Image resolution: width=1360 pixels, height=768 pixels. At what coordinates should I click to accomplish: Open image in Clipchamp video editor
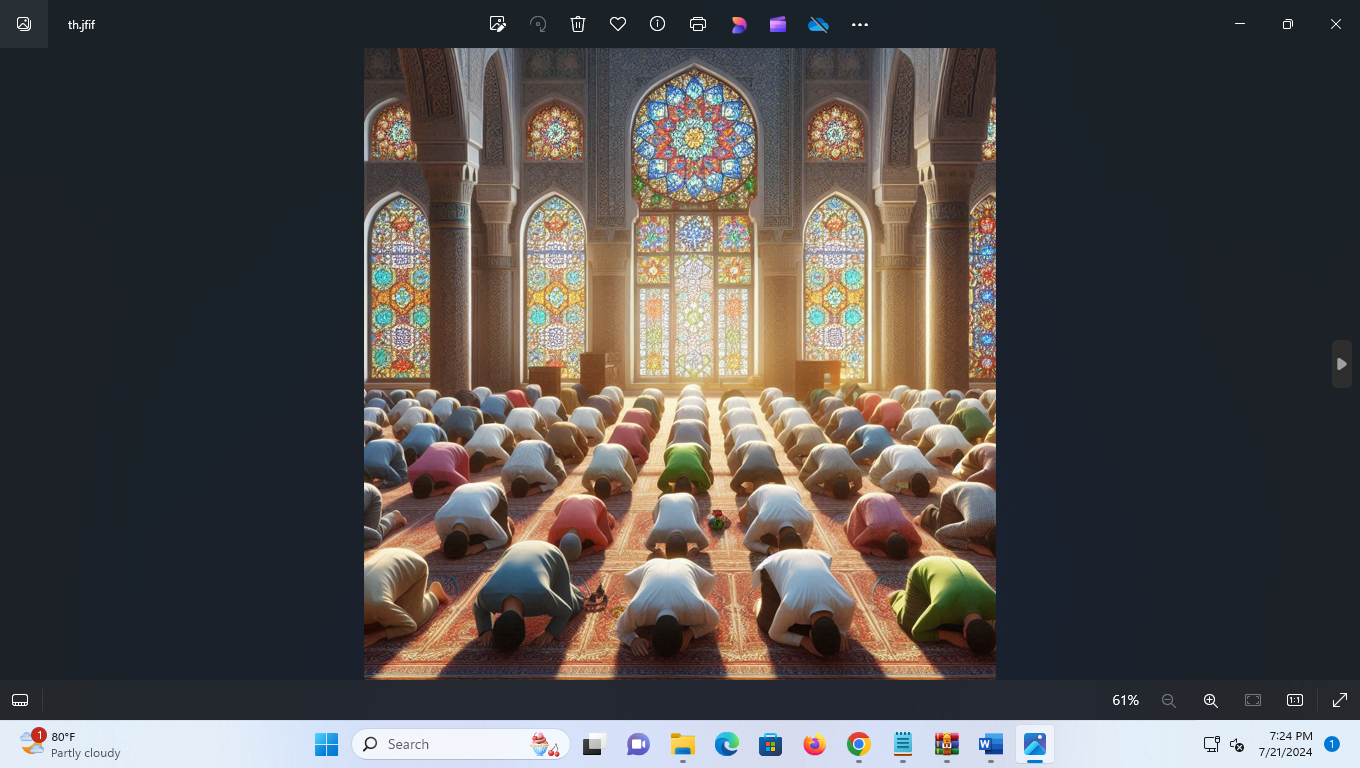pos(778,24)
